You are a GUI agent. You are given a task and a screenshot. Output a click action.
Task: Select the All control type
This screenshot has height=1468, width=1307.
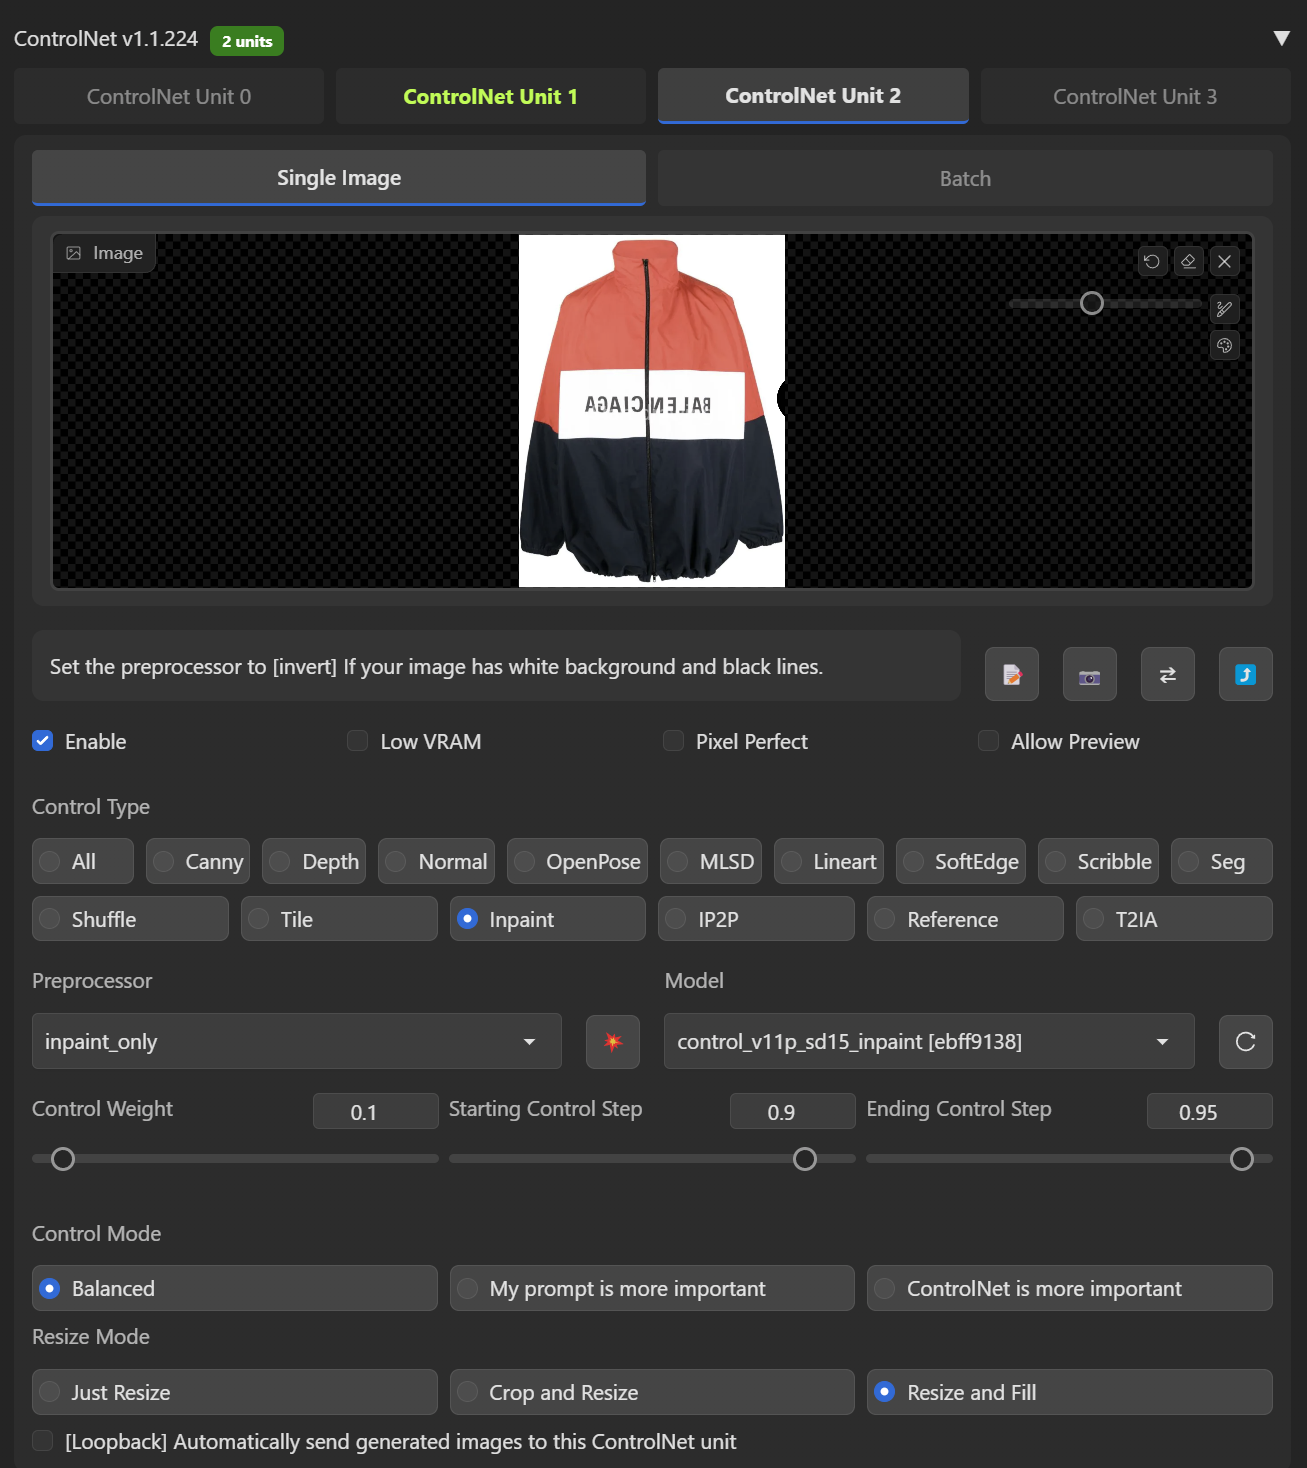click(83, 861)
